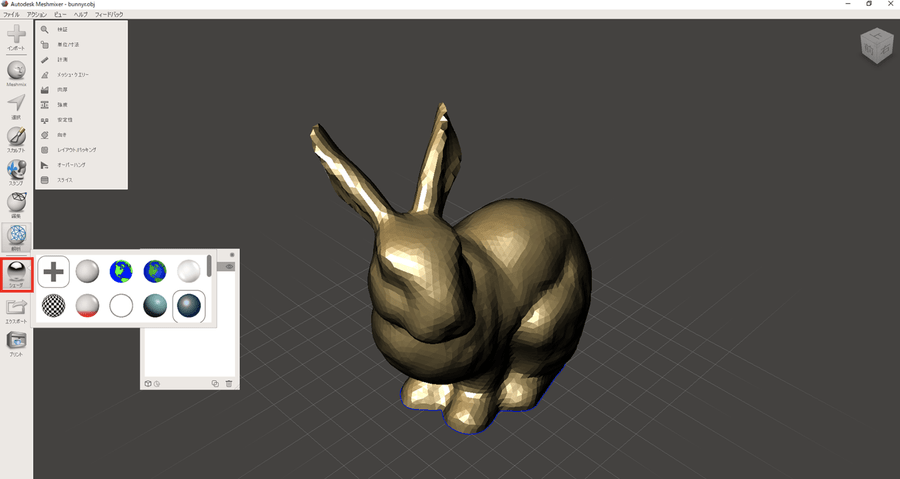
Task: Open the ビュー (View) menu
Action: (x=60, y=15)
